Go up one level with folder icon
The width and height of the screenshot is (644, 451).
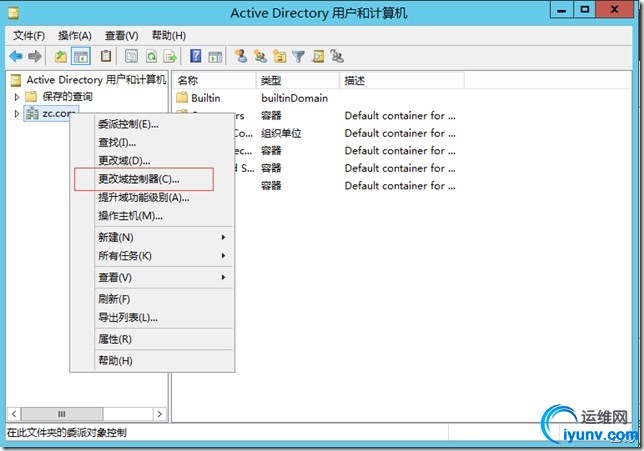click(61, 56)
